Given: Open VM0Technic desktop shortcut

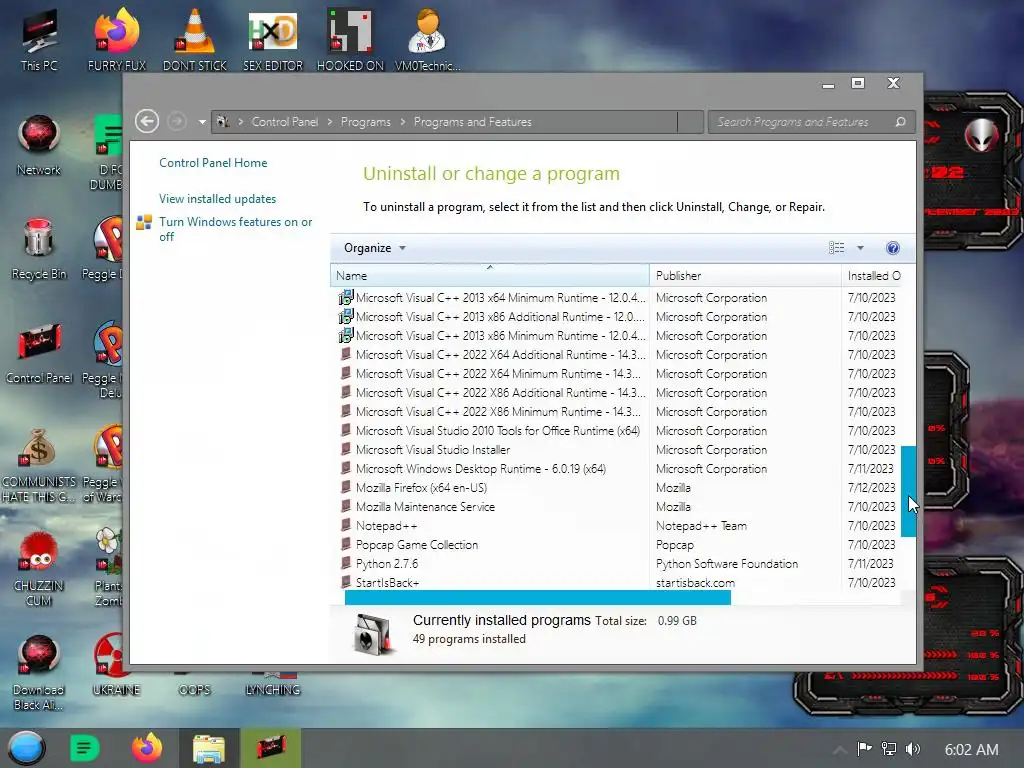Looking at the screenshot, I should point(428,40).
